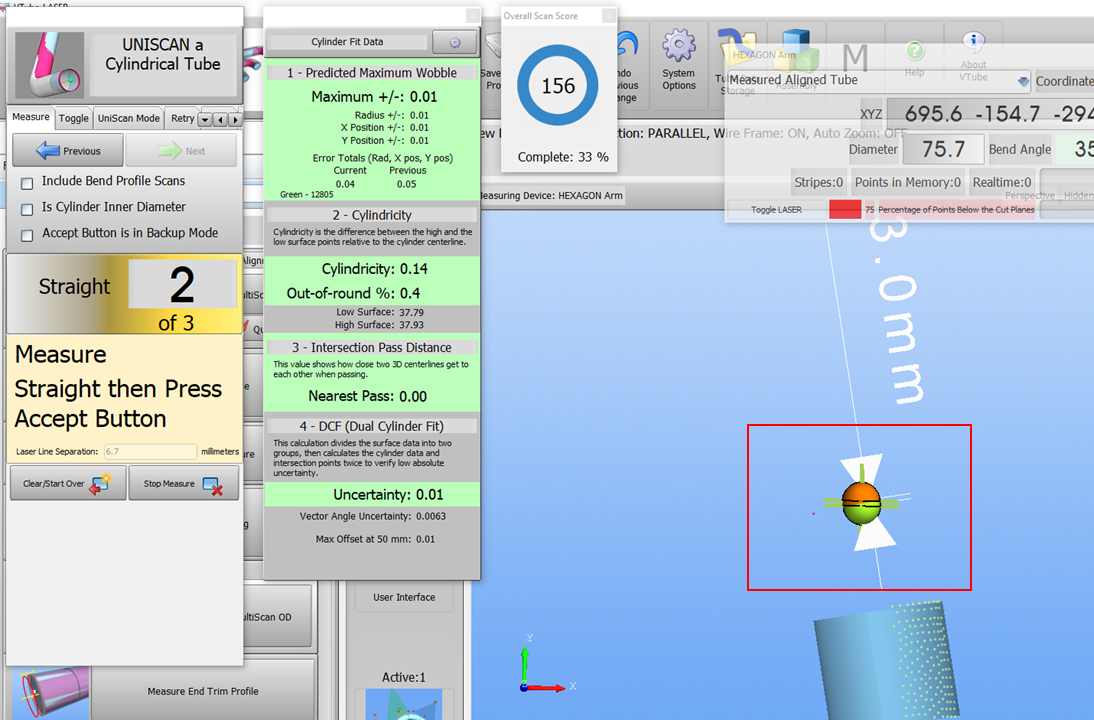Image resolution: width=1094 pixels, height=720 pixels.
Task: Click 'Maximum +/-: 0.01' value
Action: tap(374, 97)
